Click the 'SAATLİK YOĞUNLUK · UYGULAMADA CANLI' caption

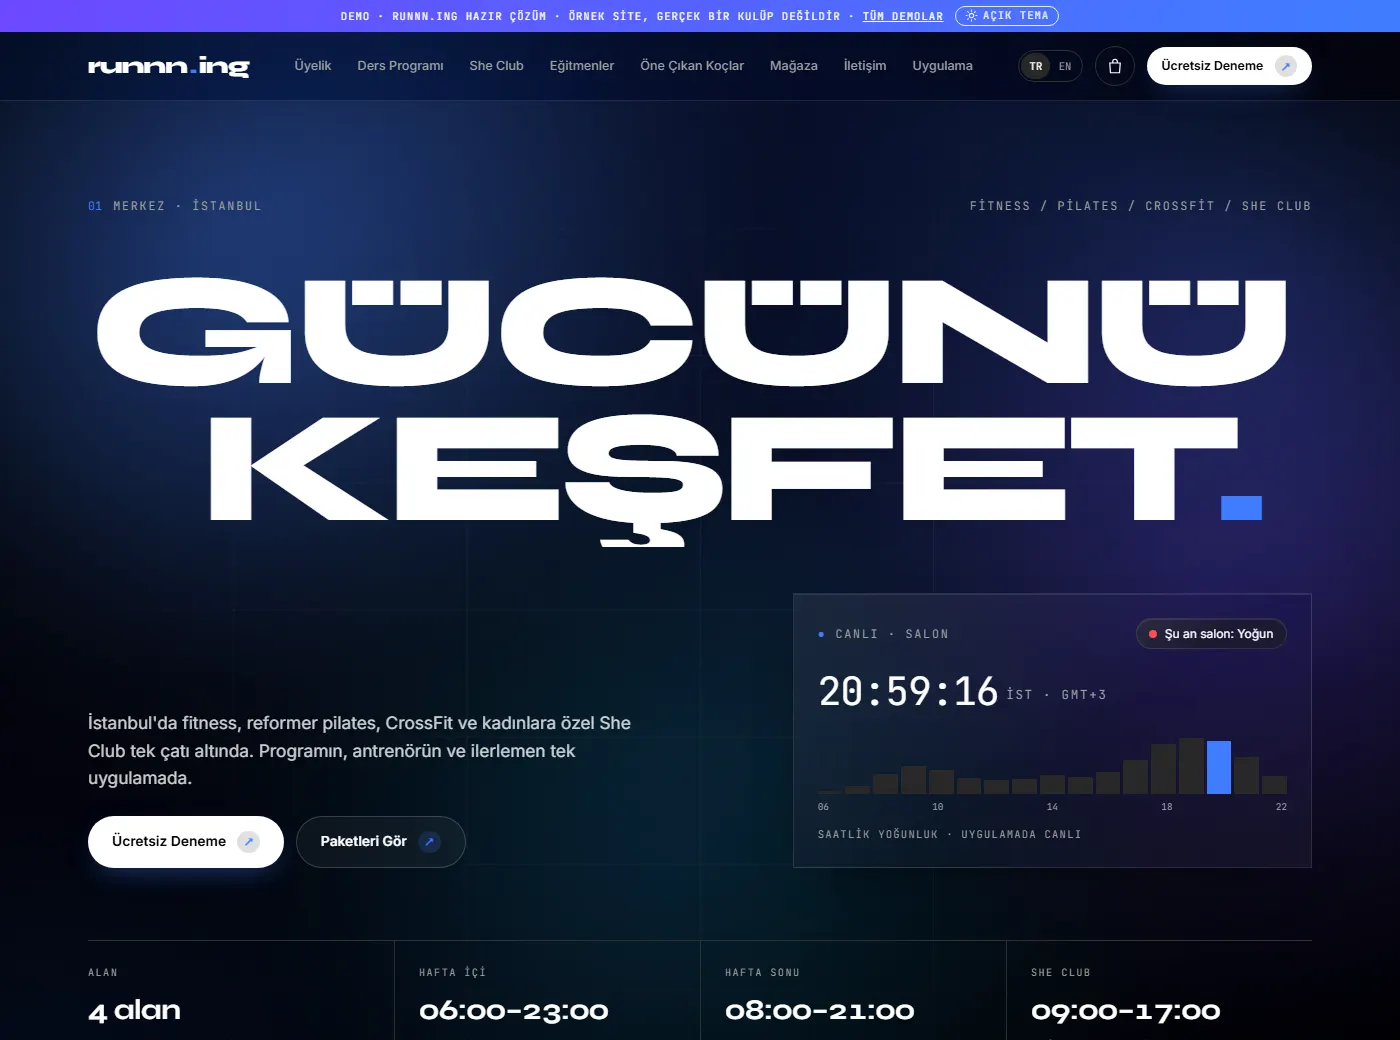950,834
